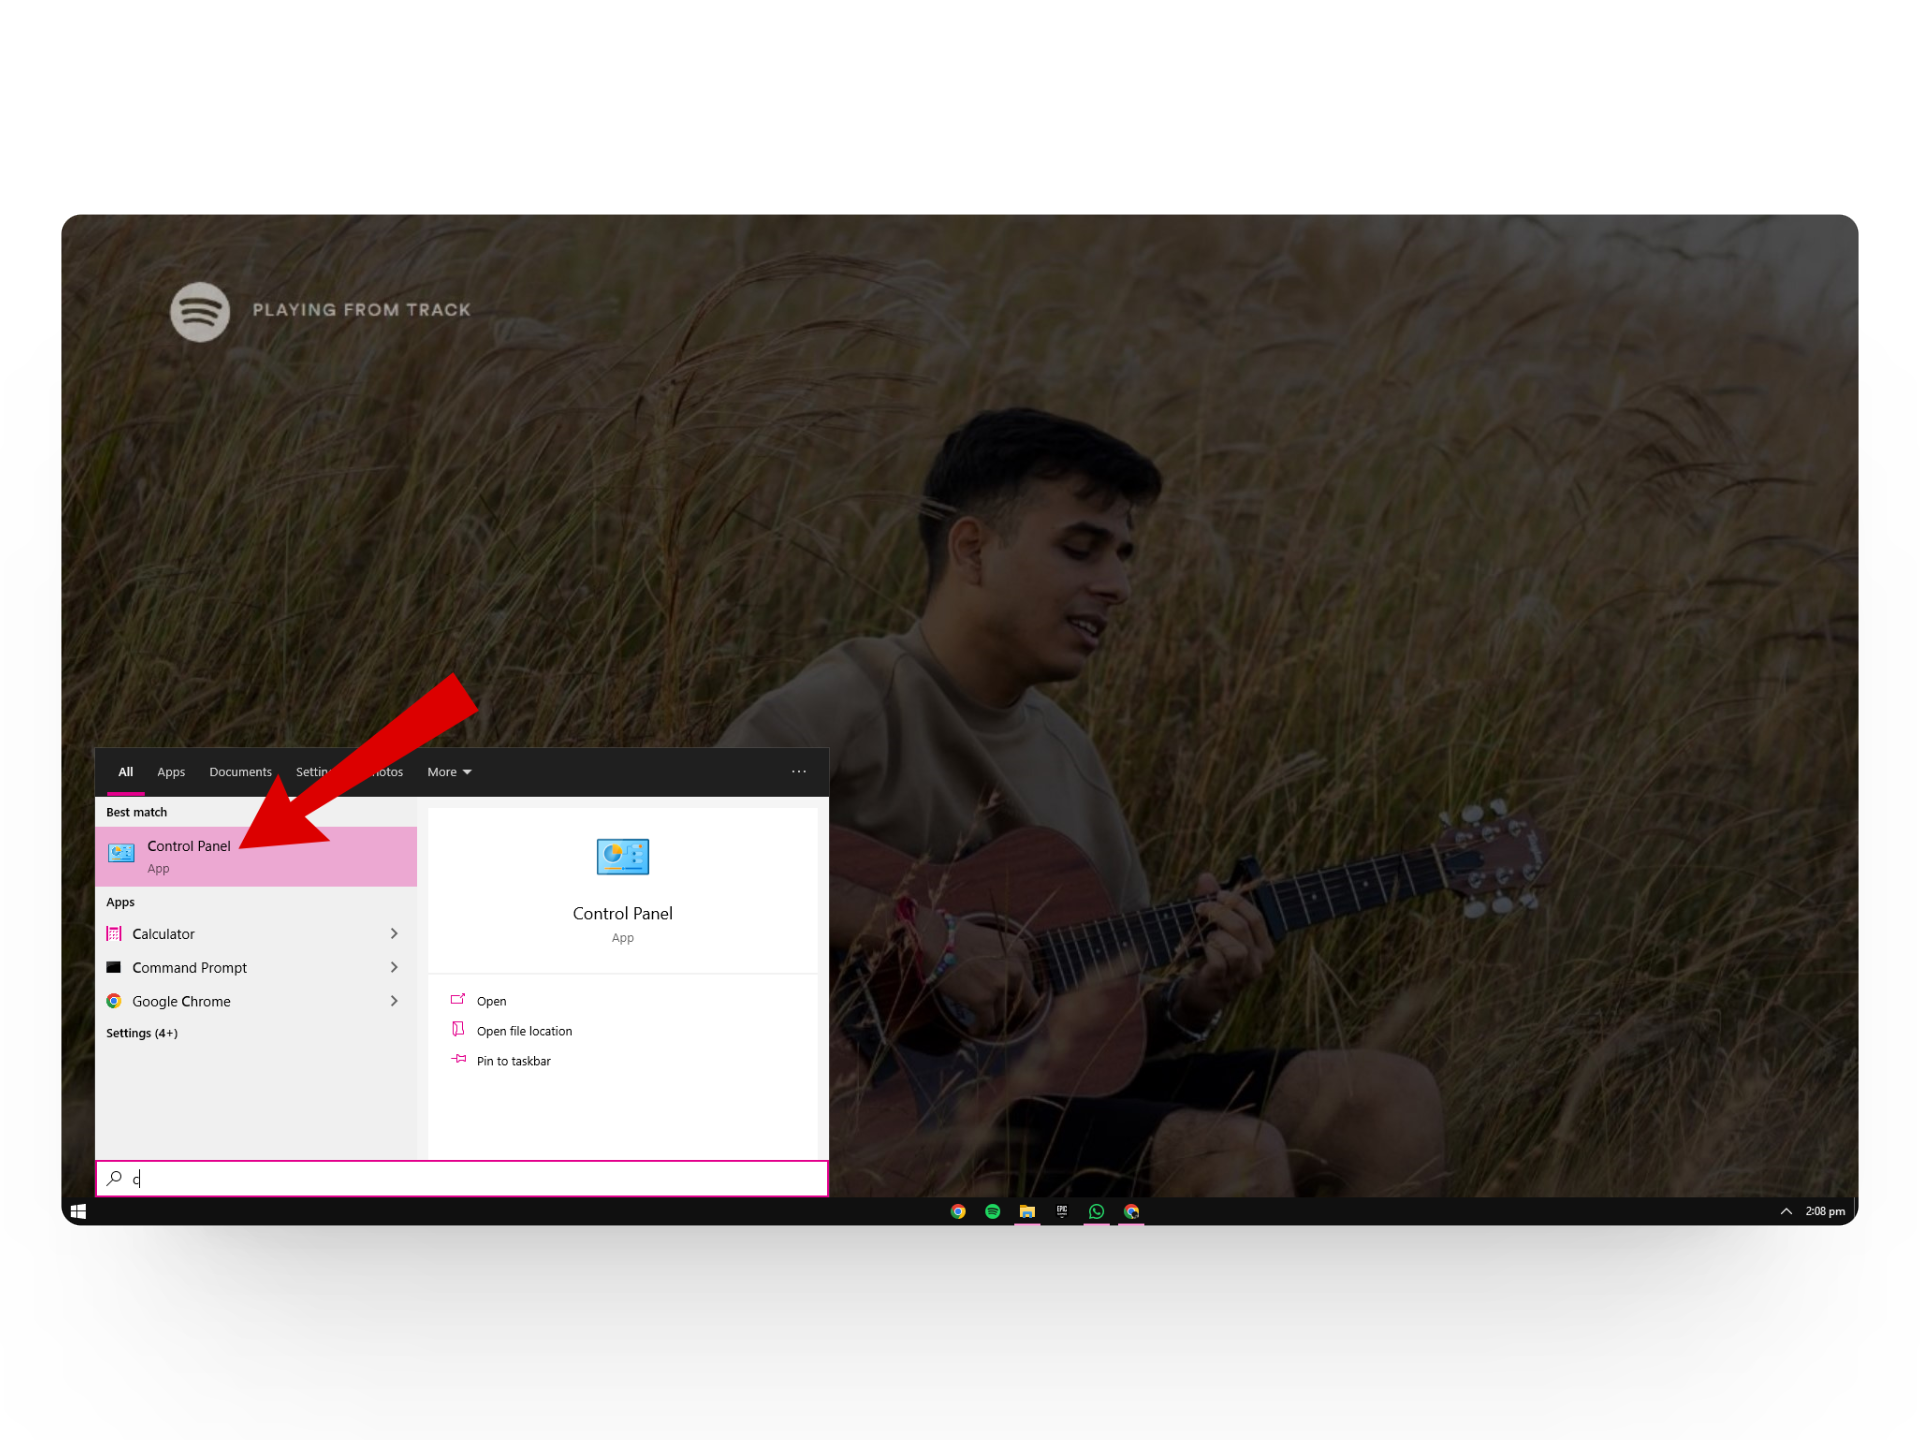Pin Control Panel to taskbar

pyautogui.click(x=513, y=1061)
